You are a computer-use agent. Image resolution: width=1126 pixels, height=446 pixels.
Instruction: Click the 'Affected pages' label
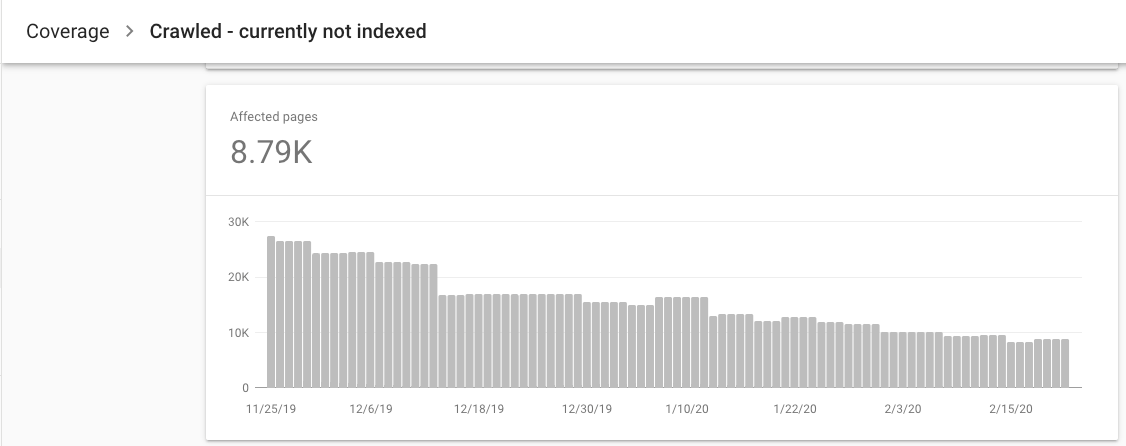coord(274,117)
